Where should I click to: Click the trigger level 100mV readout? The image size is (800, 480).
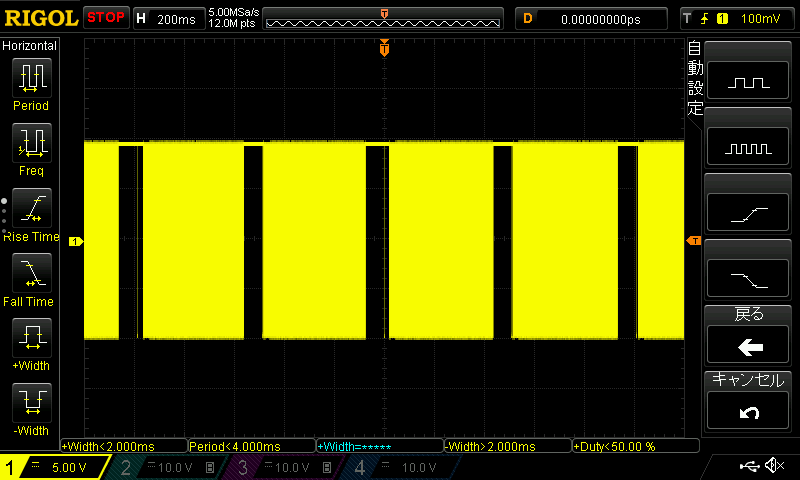click(760, 19)
